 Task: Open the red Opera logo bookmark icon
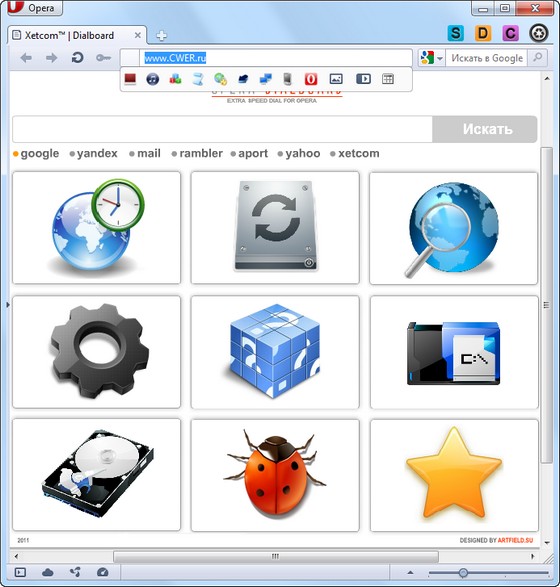pos(311,79)
